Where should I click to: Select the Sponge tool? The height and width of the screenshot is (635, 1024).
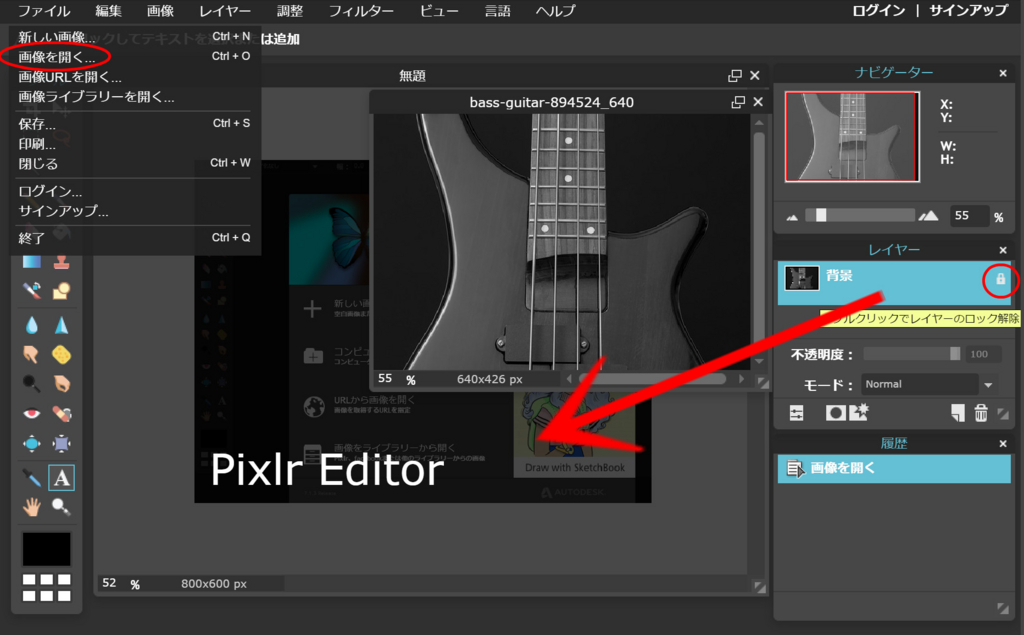click(x=61, y=354)
